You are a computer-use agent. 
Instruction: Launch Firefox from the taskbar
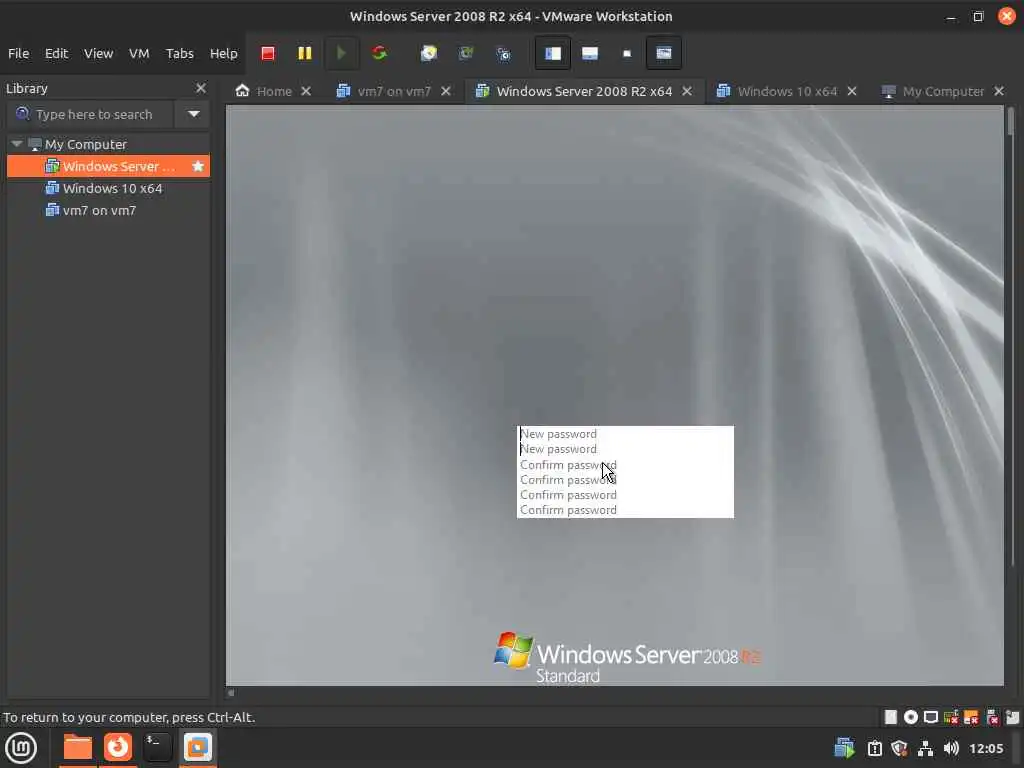118,748
